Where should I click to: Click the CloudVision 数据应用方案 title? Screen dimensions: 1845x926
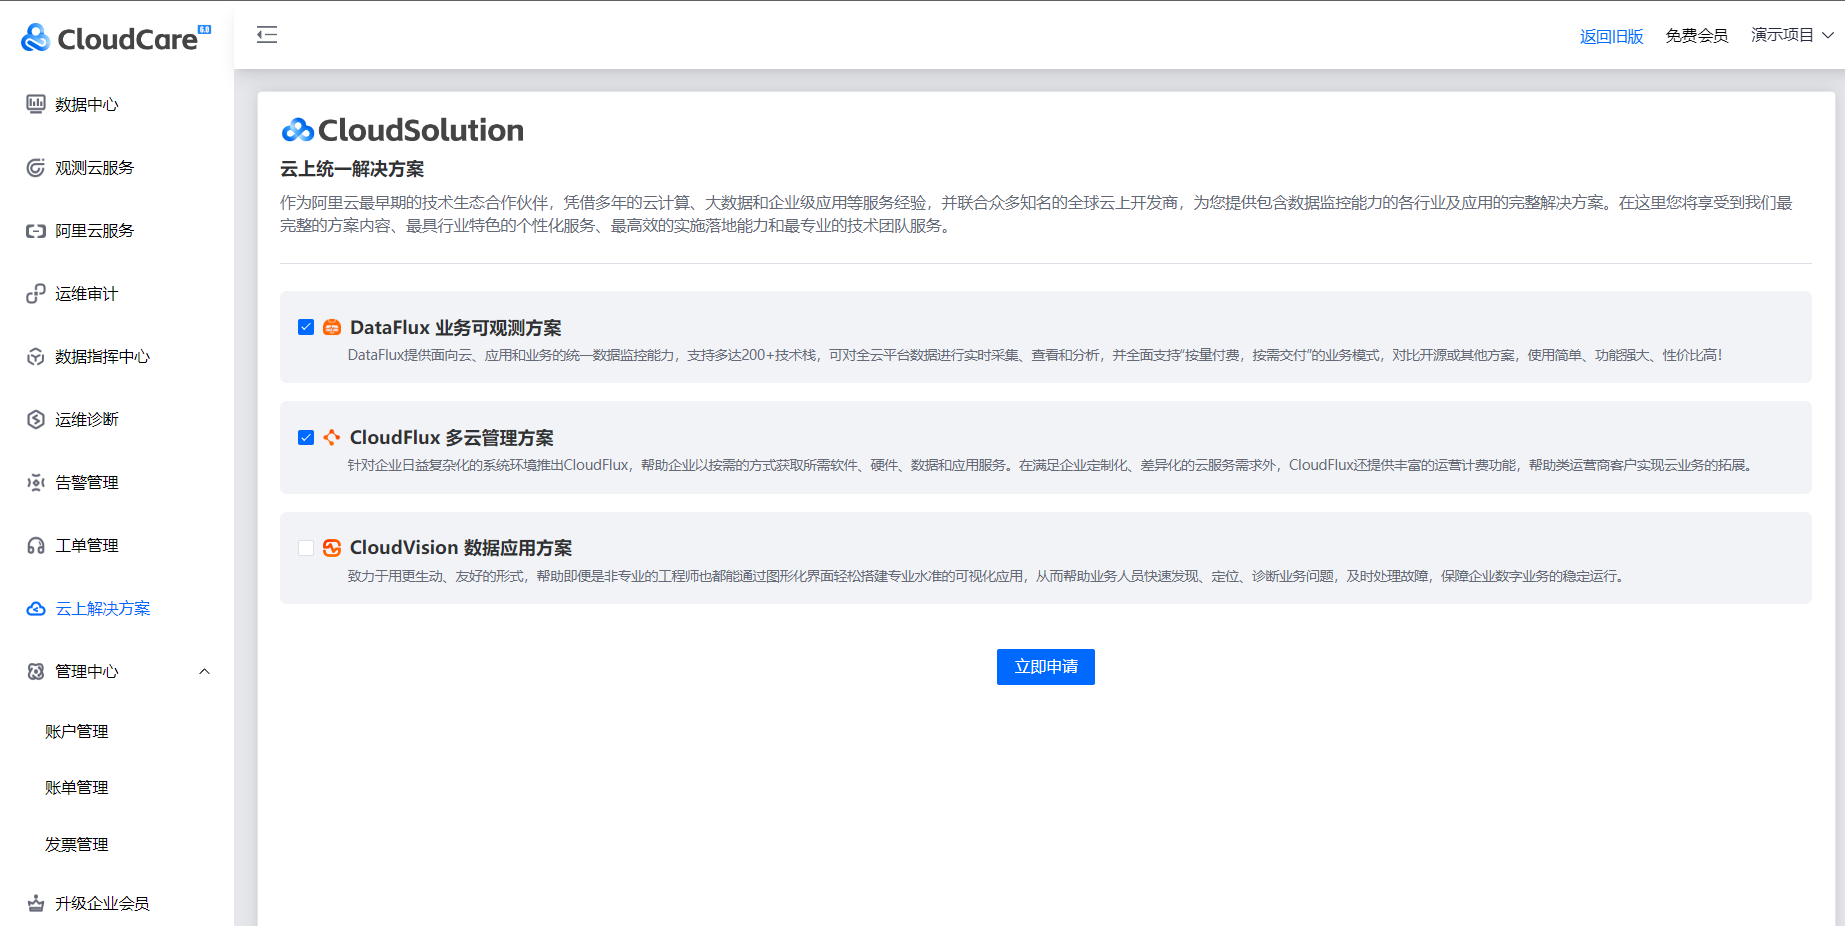point(461,547)
